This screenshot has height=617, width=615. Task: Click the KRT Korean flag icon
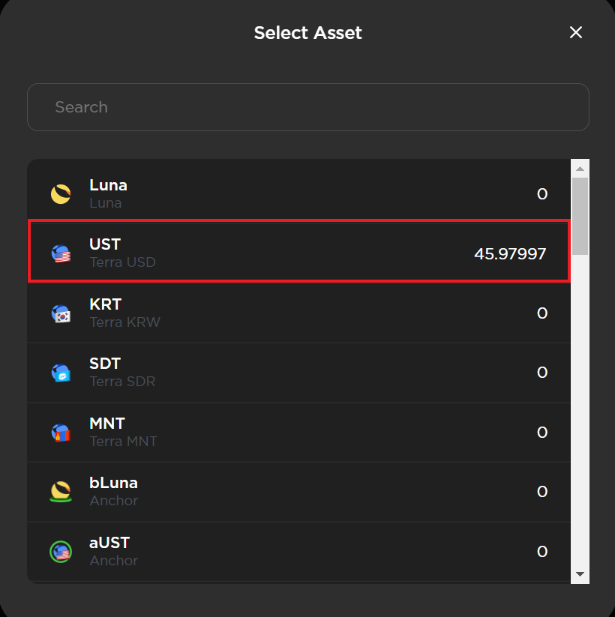pos(61,314)
